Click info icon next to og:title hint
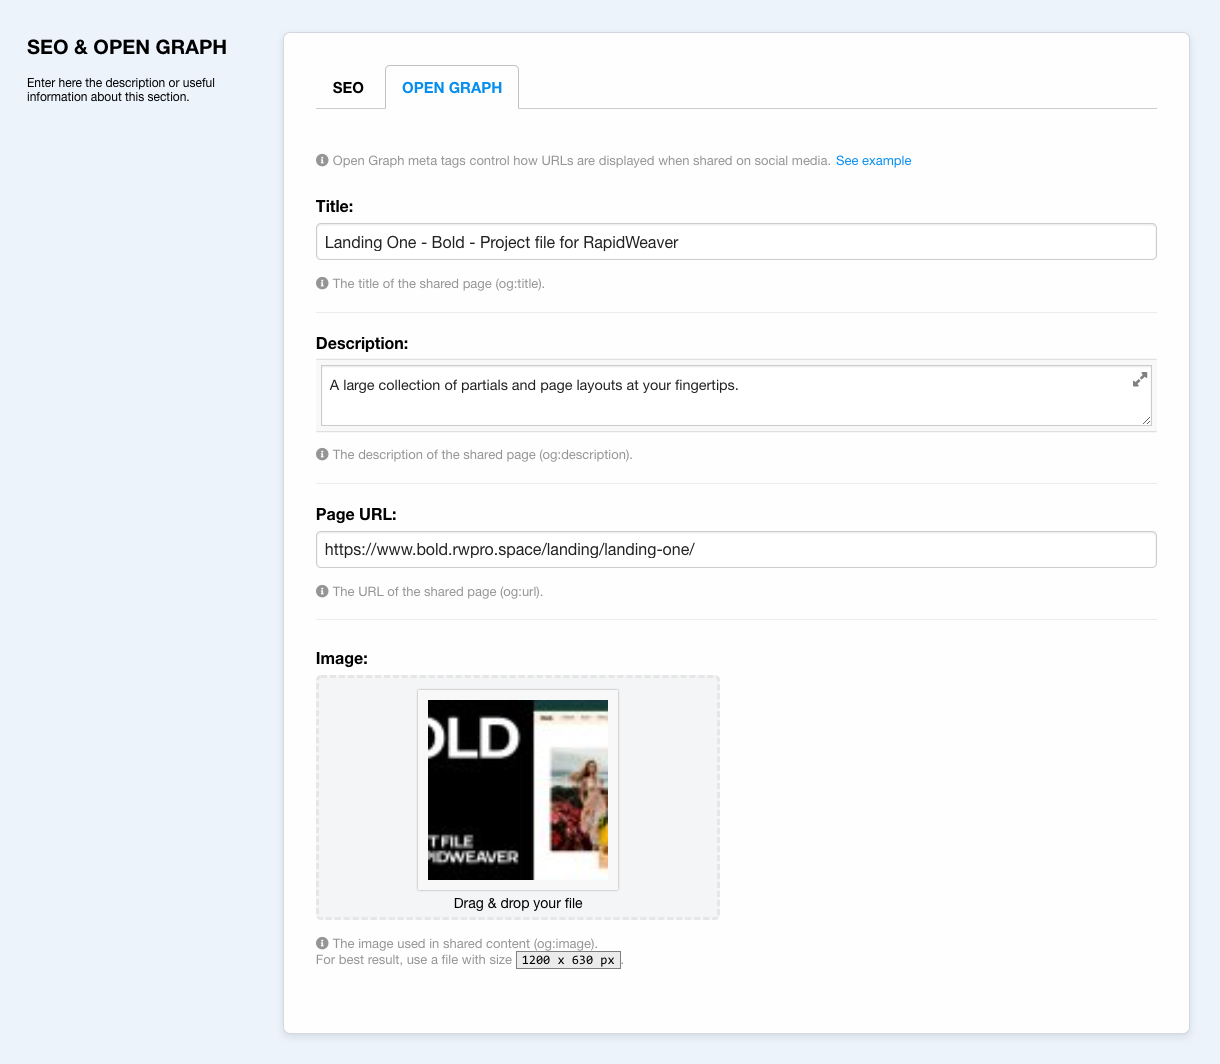 point(322,283)
